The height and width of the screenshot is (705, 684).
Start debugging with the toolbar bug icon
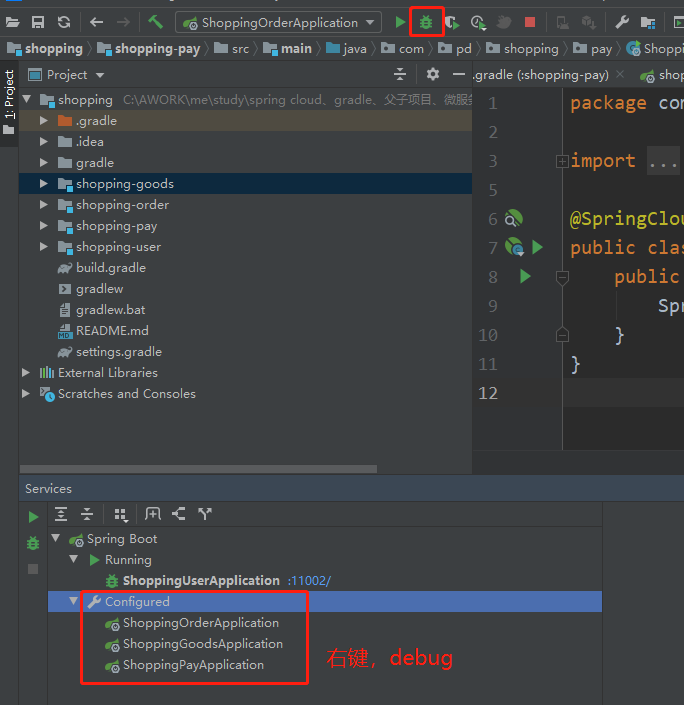(426, 22)
